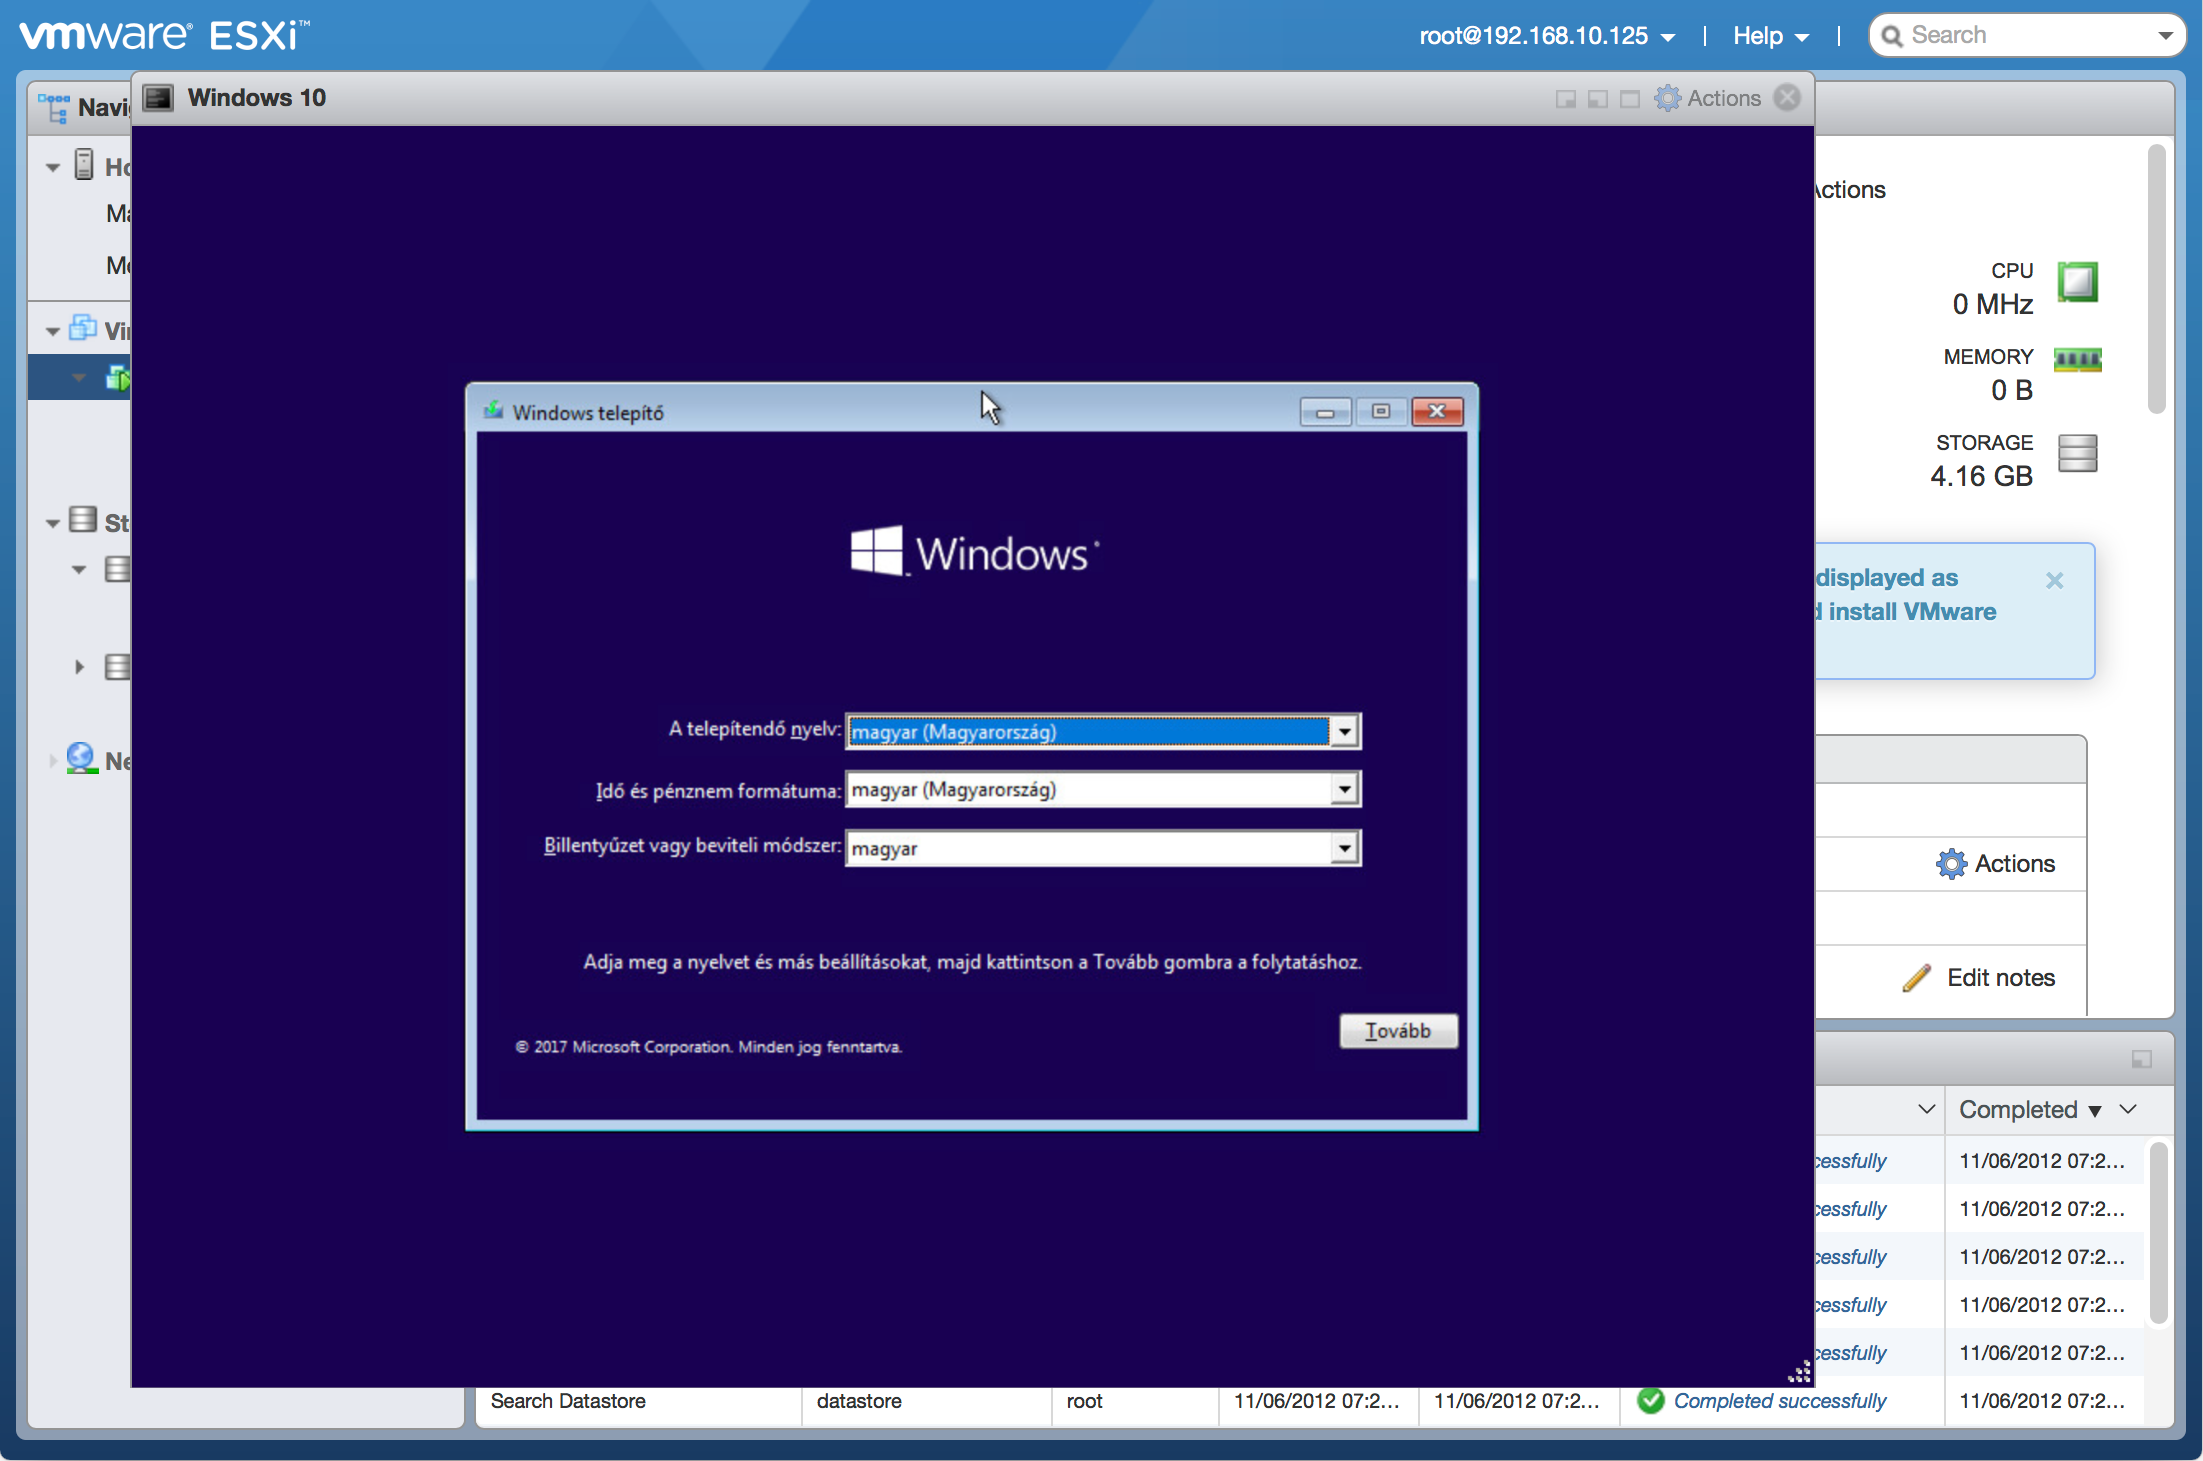Image resolution: width=2203 pixels, height=1461 pixels.
Task: Open result column options chevron left of Completed
Action: 1926,1109
